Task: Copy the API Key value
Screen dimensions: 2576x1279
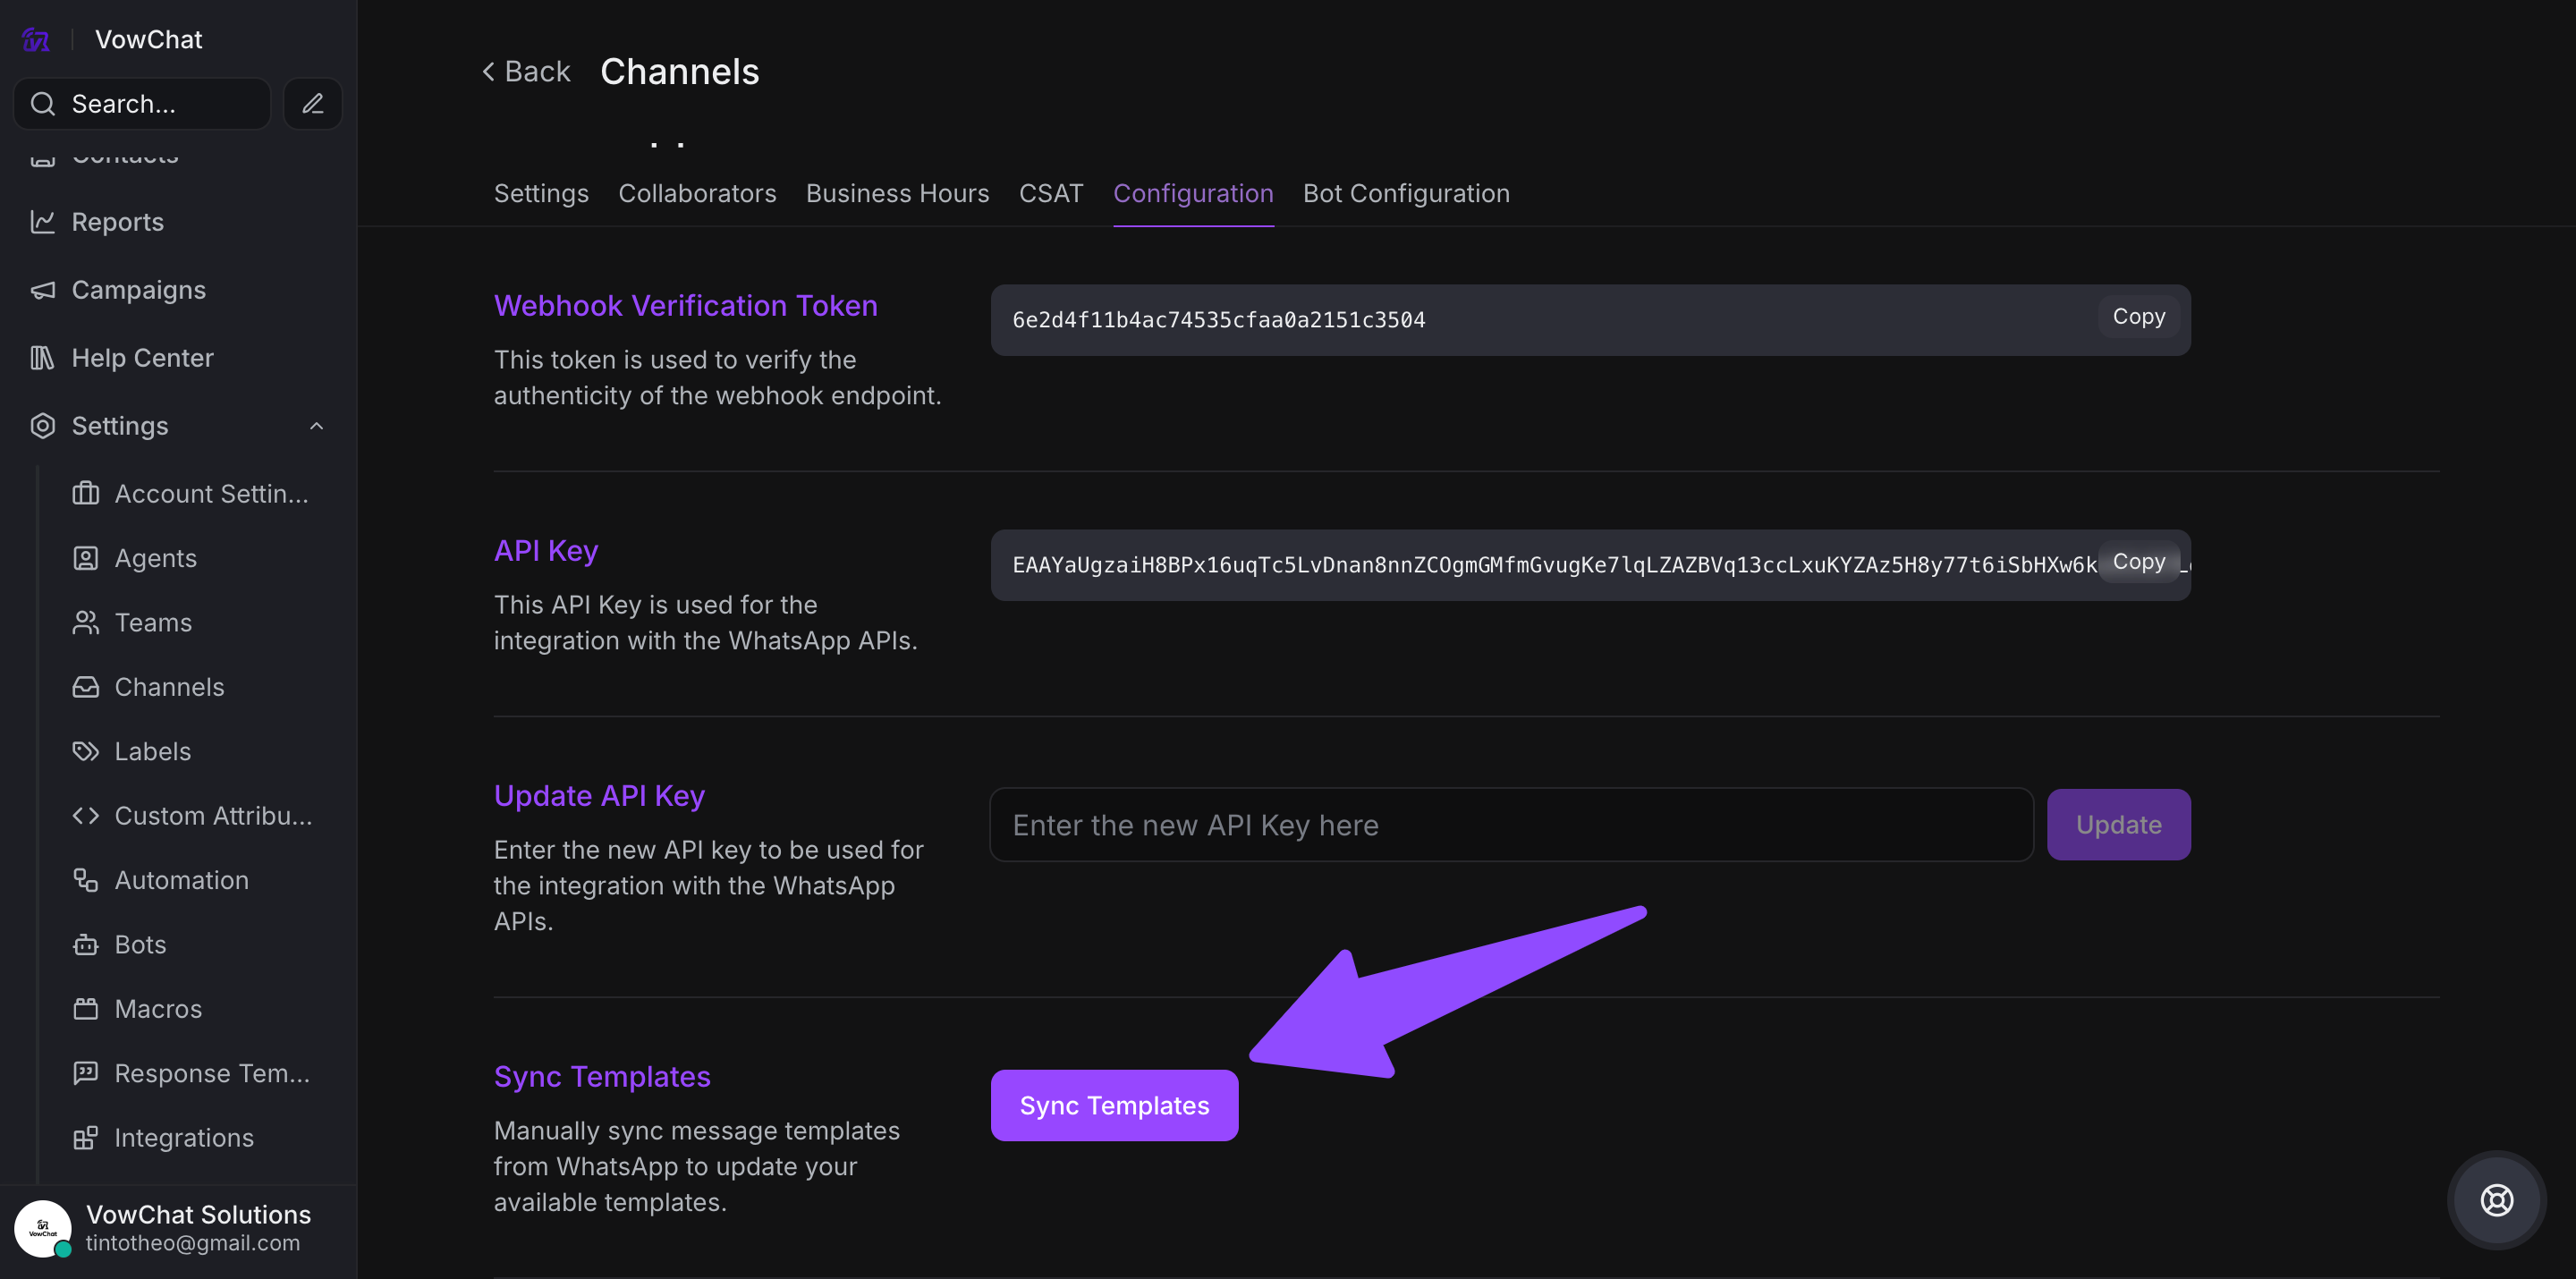Action: click(2138, 562)
